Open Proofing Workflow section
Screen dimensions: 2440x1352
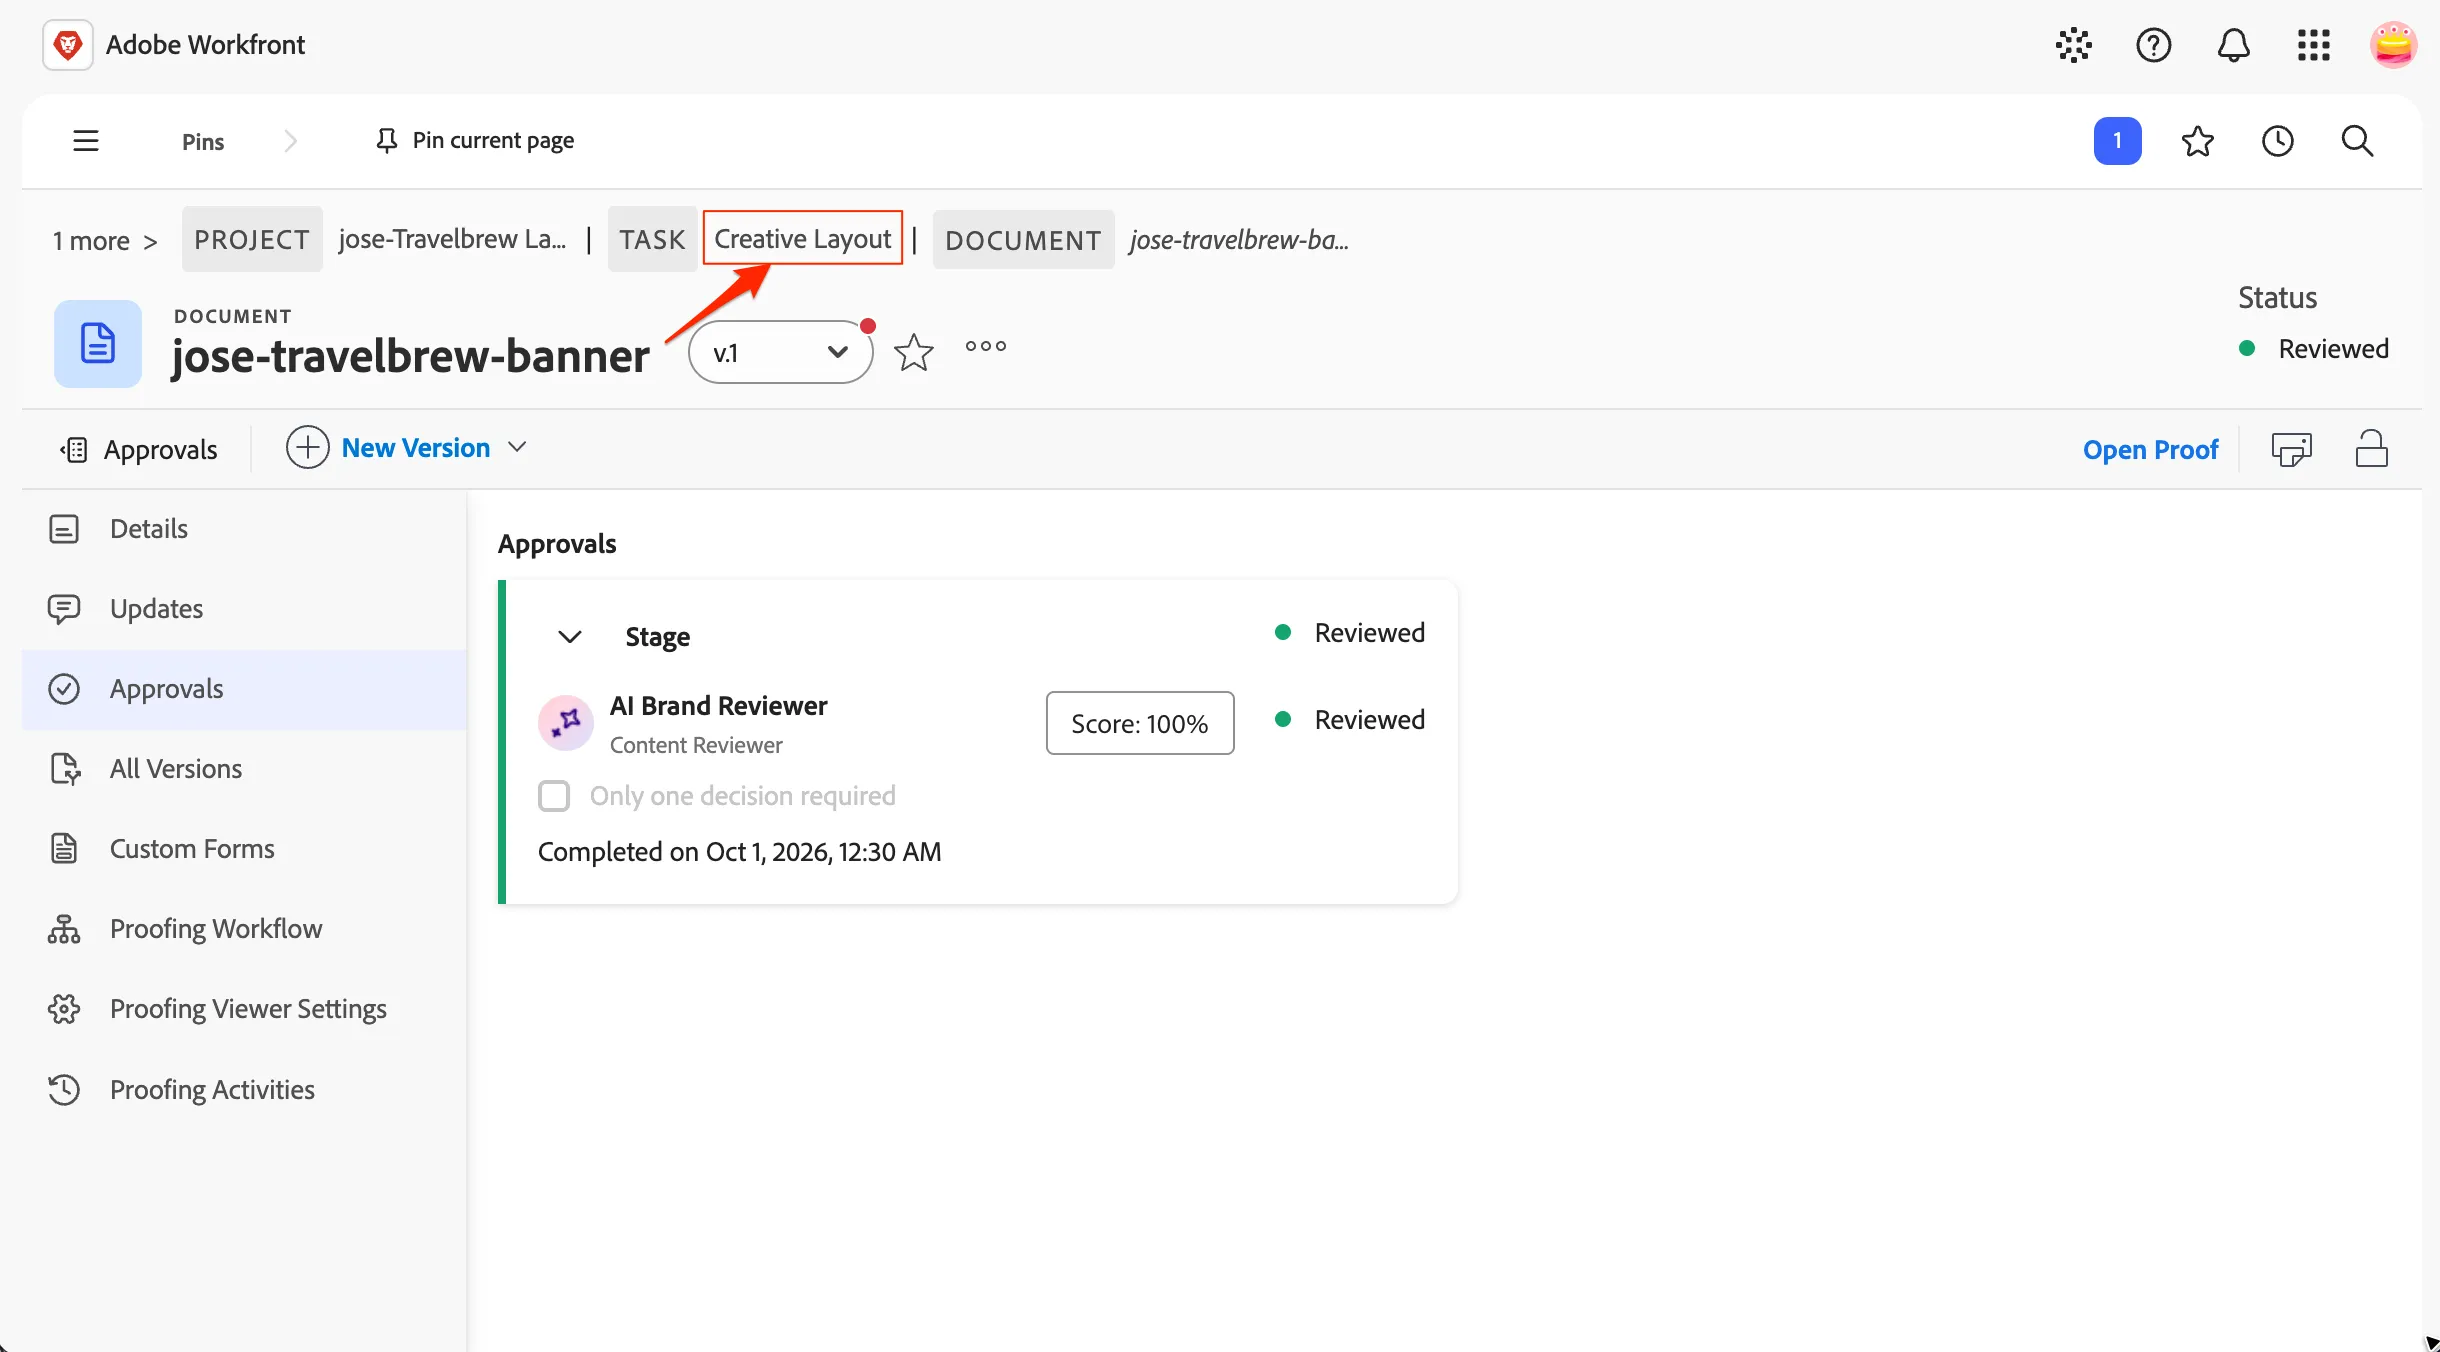coord(245,929)
